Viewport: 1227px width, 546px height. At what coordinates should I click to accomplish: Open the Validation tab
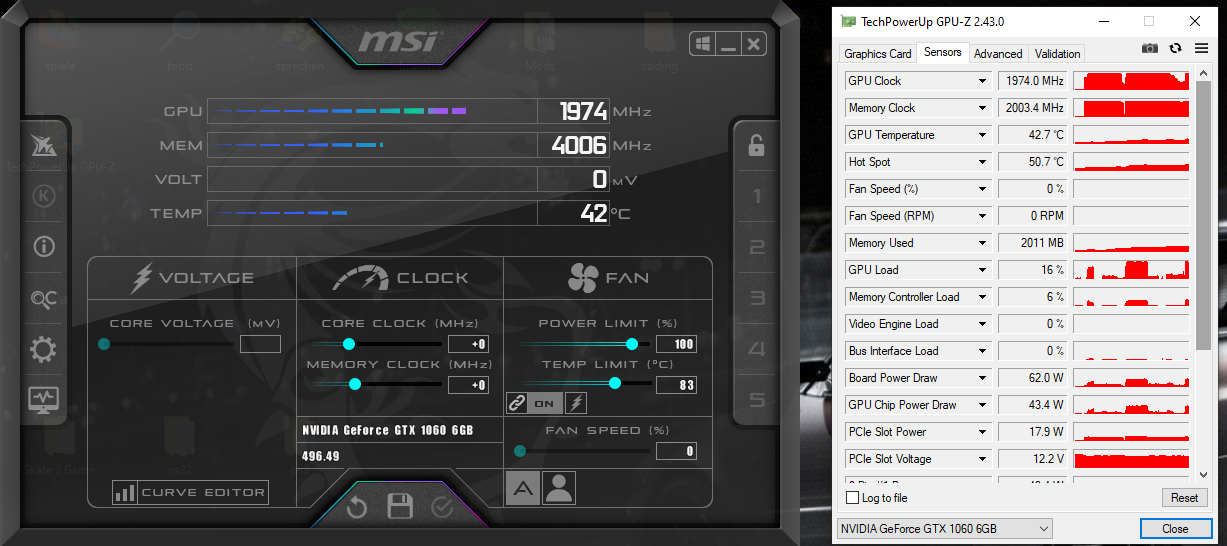1057,54
